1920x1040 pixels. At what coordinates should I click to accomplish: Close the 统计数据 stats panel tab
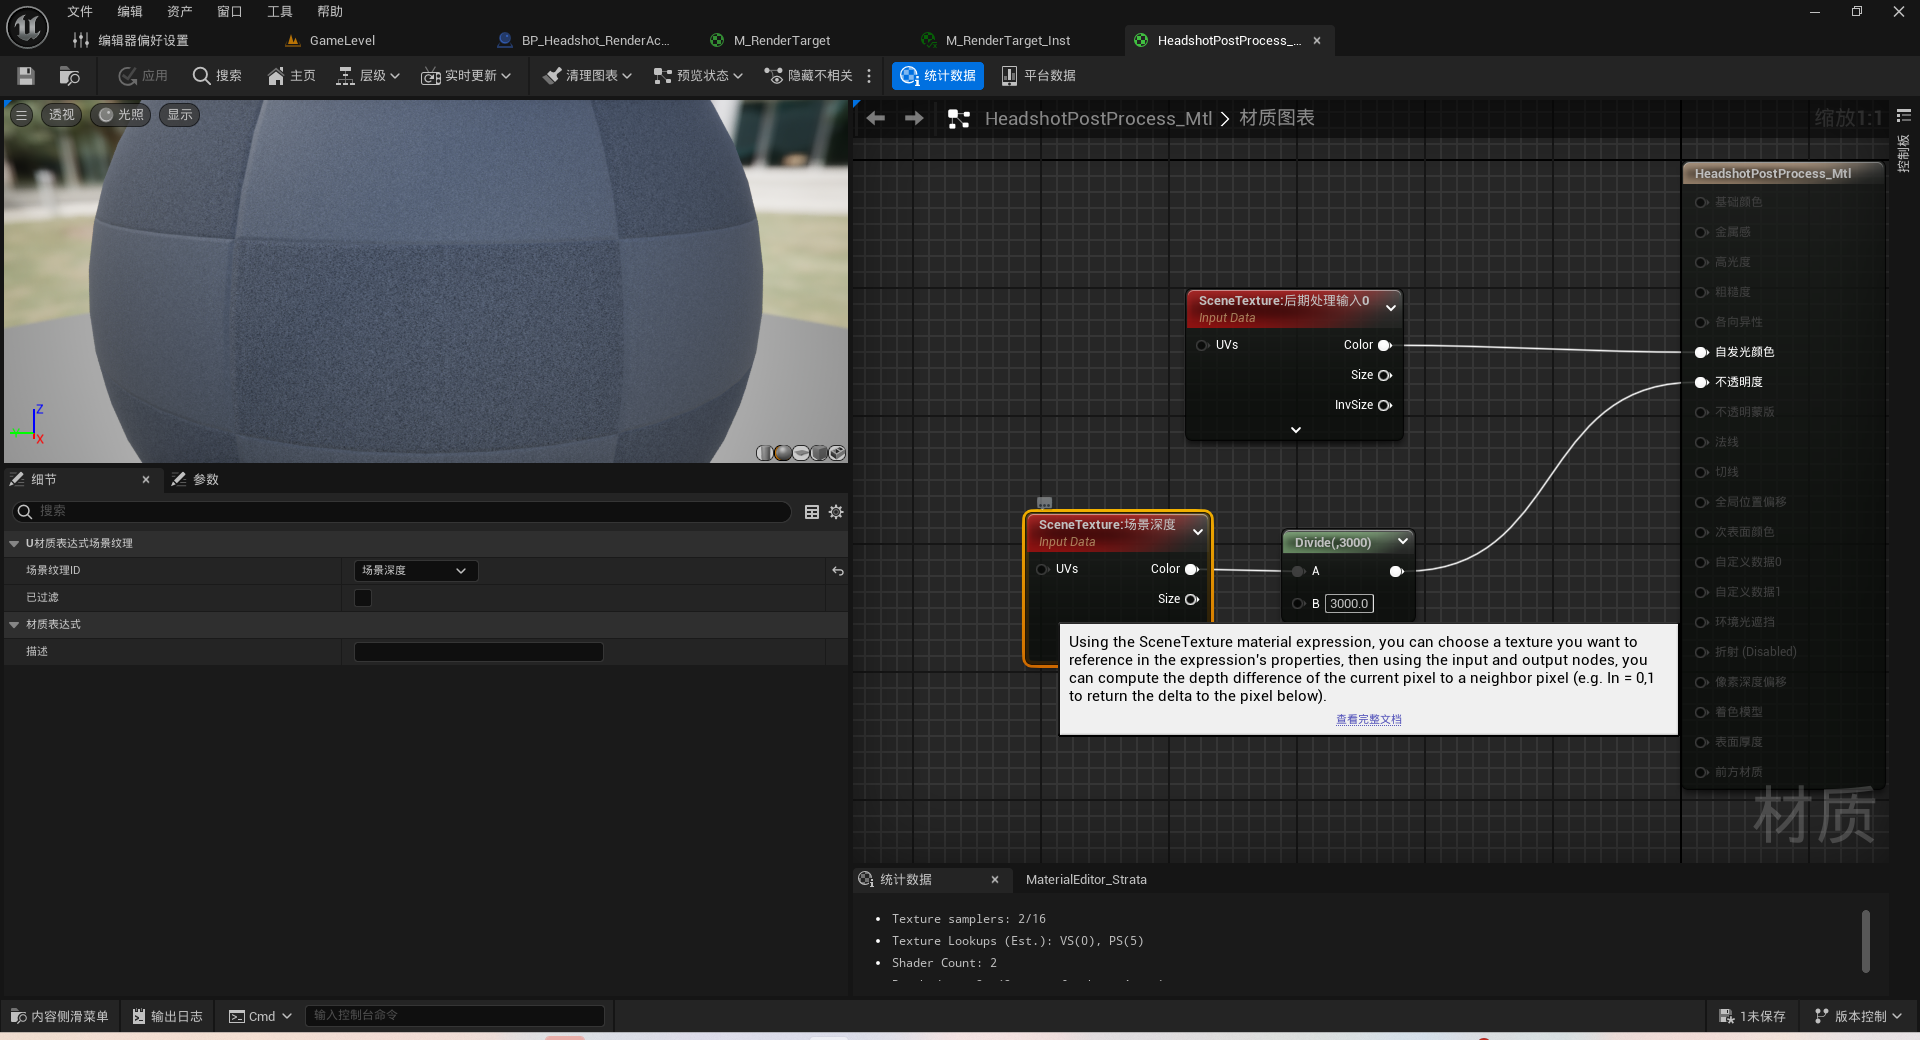[995, 880]
